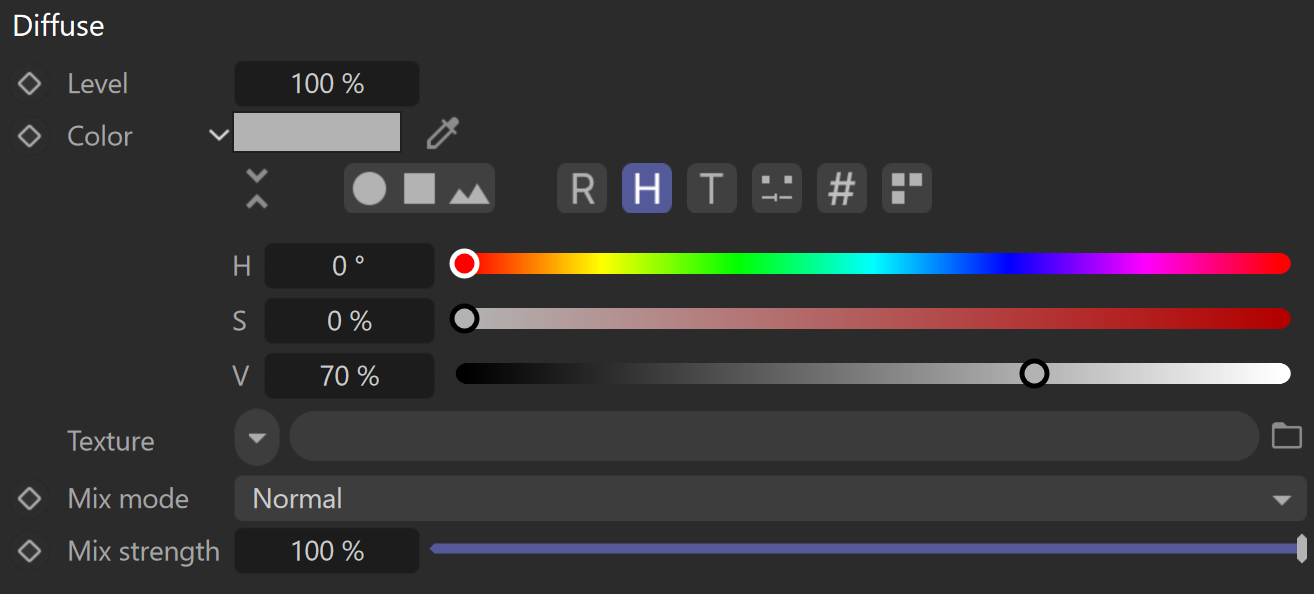Switch to the color wheel picker mode

[369, 188]
